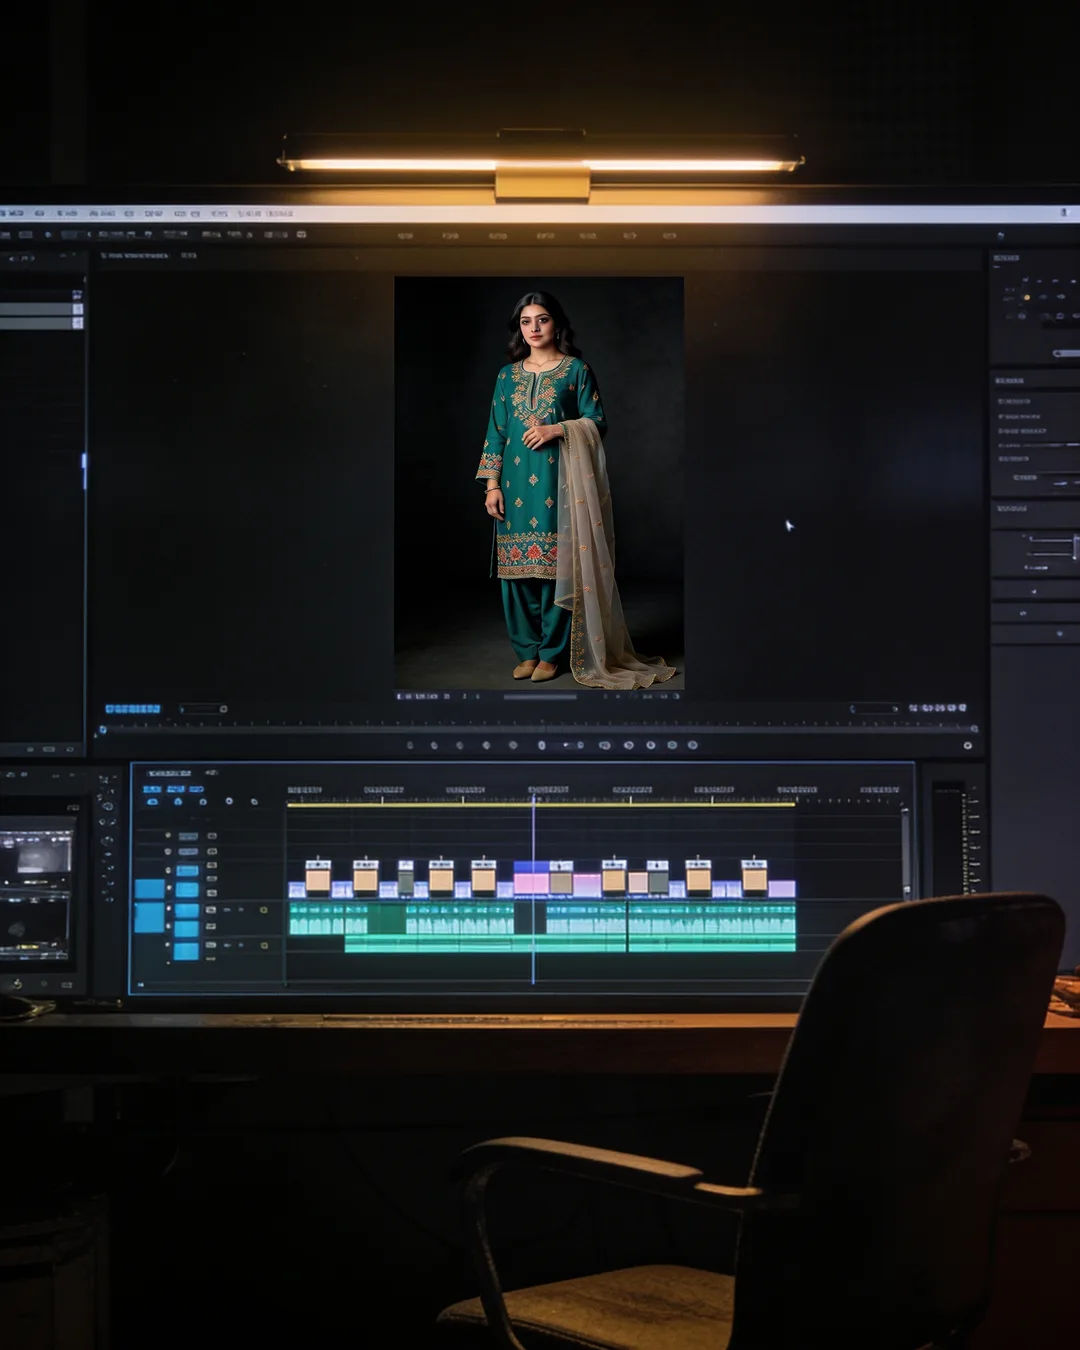
Task: Click the yellow voice-over icon on the lower audio track
Action: (263, 945)
